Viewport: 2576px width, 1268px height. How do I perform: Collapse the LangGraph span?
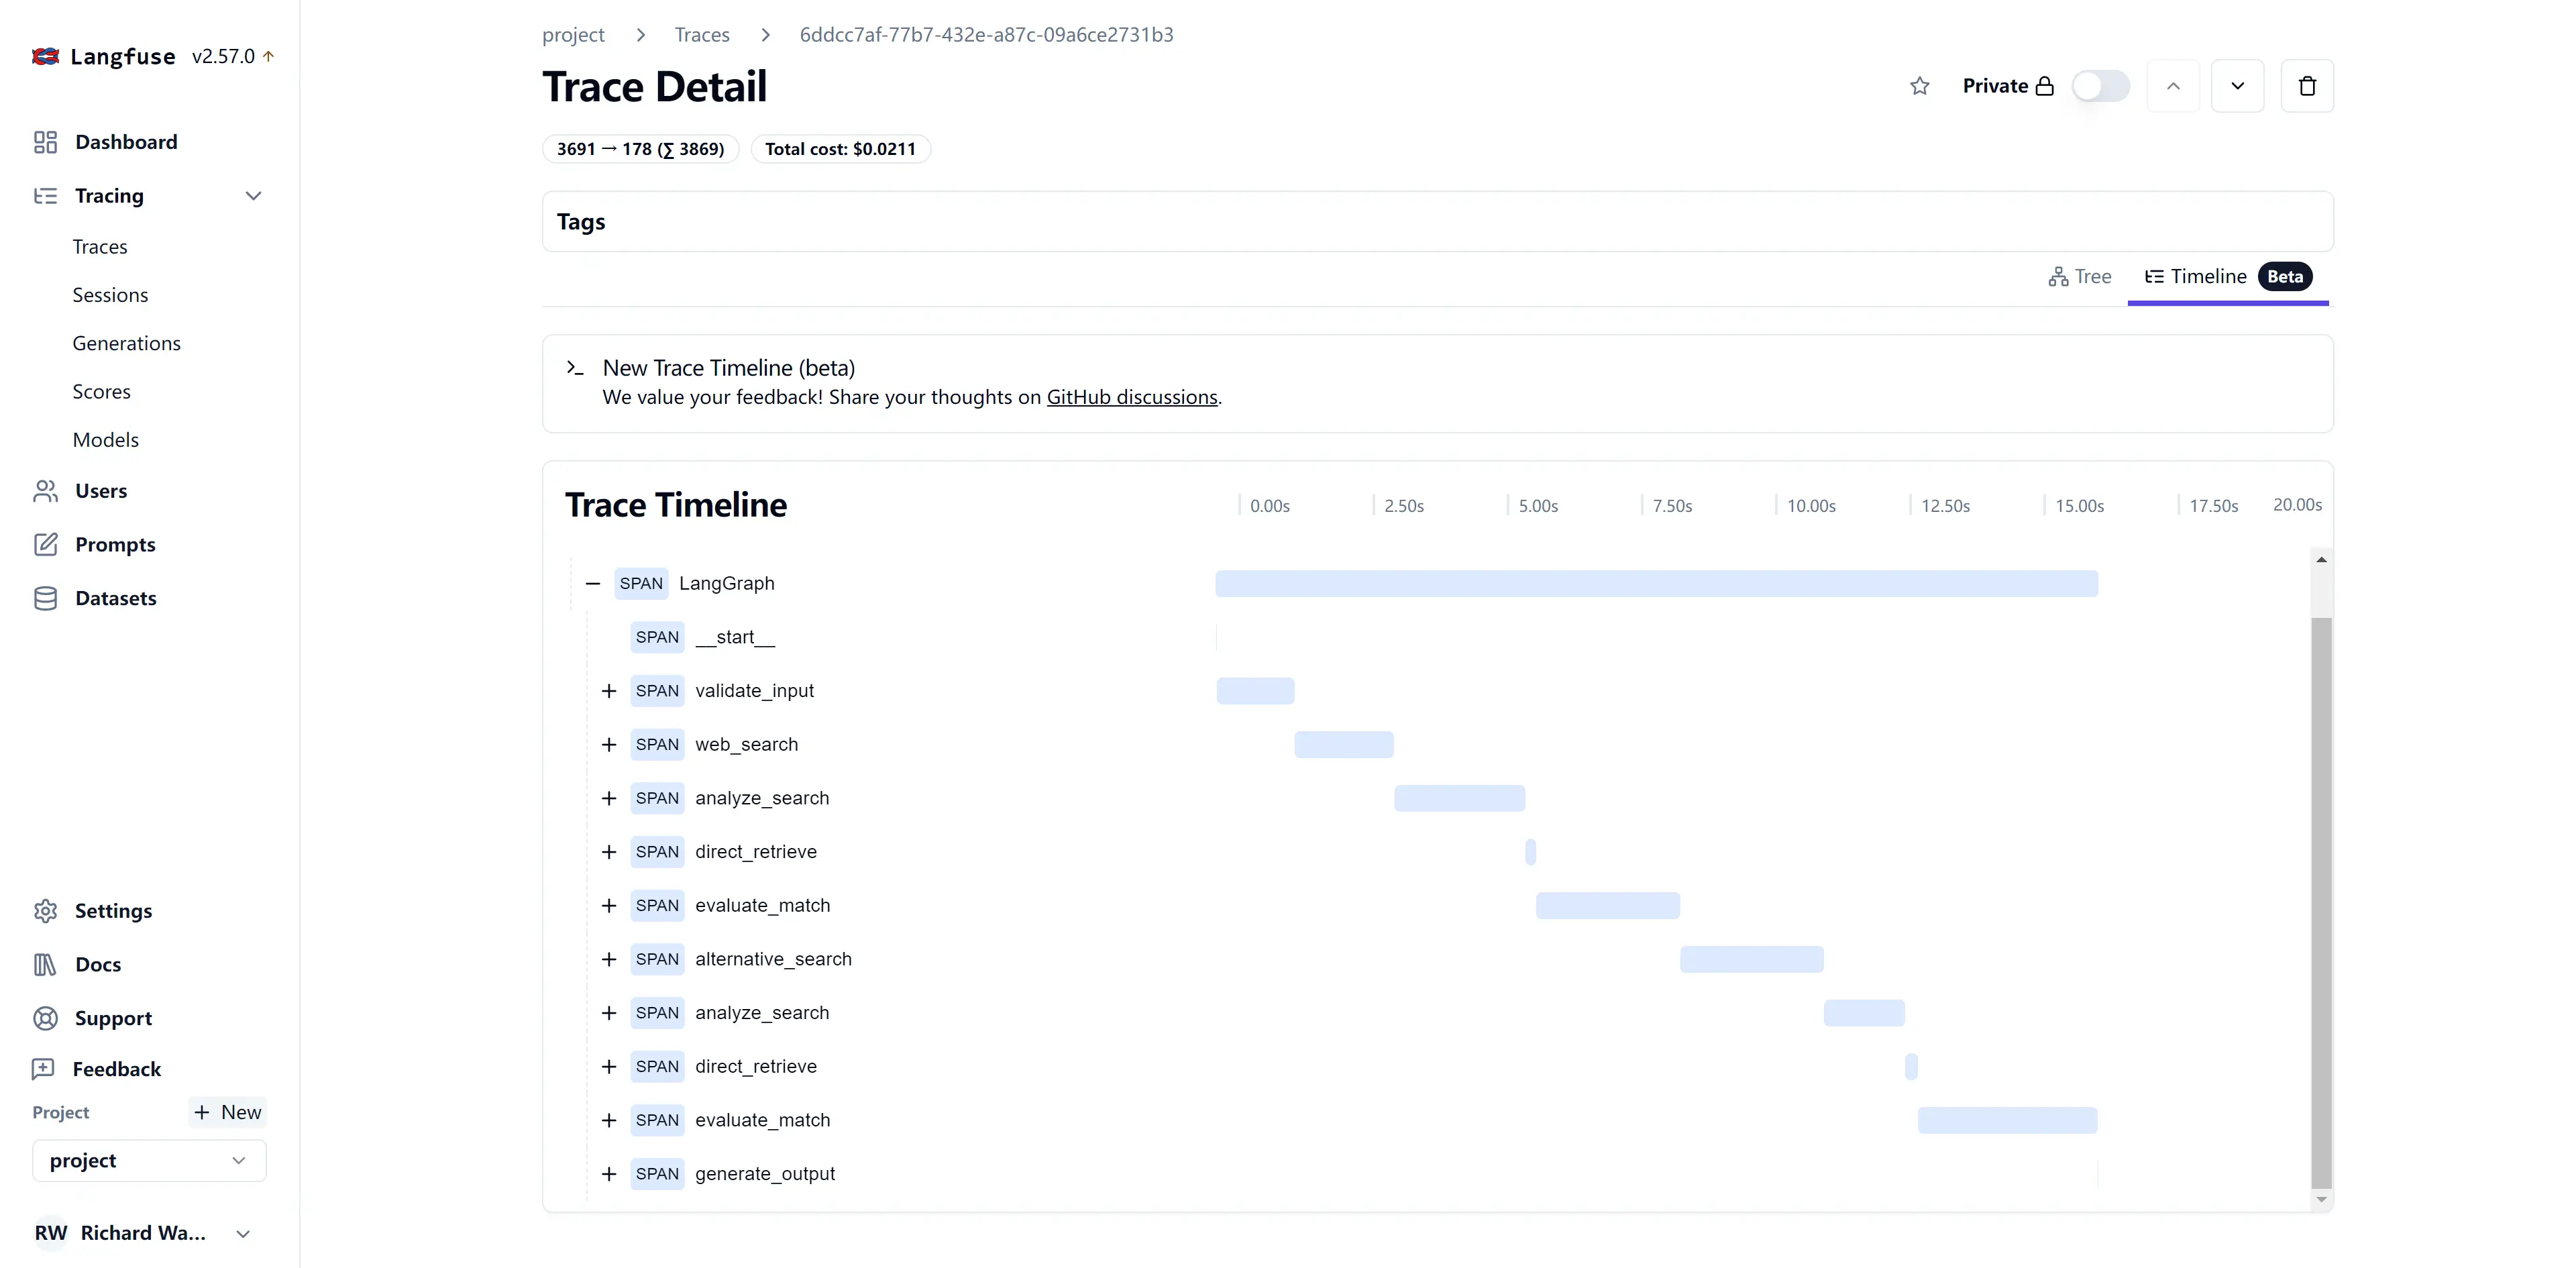tap(592, 583)
